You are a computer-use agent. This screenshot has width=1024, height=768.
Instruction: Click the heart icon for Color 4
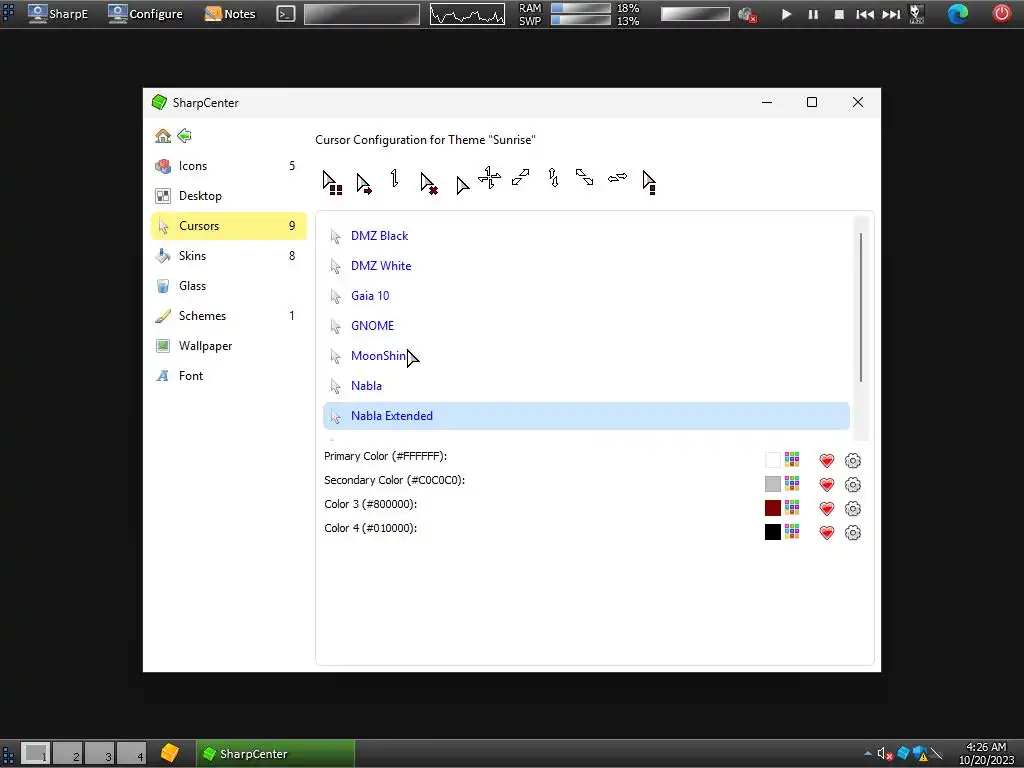pyautogui.click(x=827, y=533)
